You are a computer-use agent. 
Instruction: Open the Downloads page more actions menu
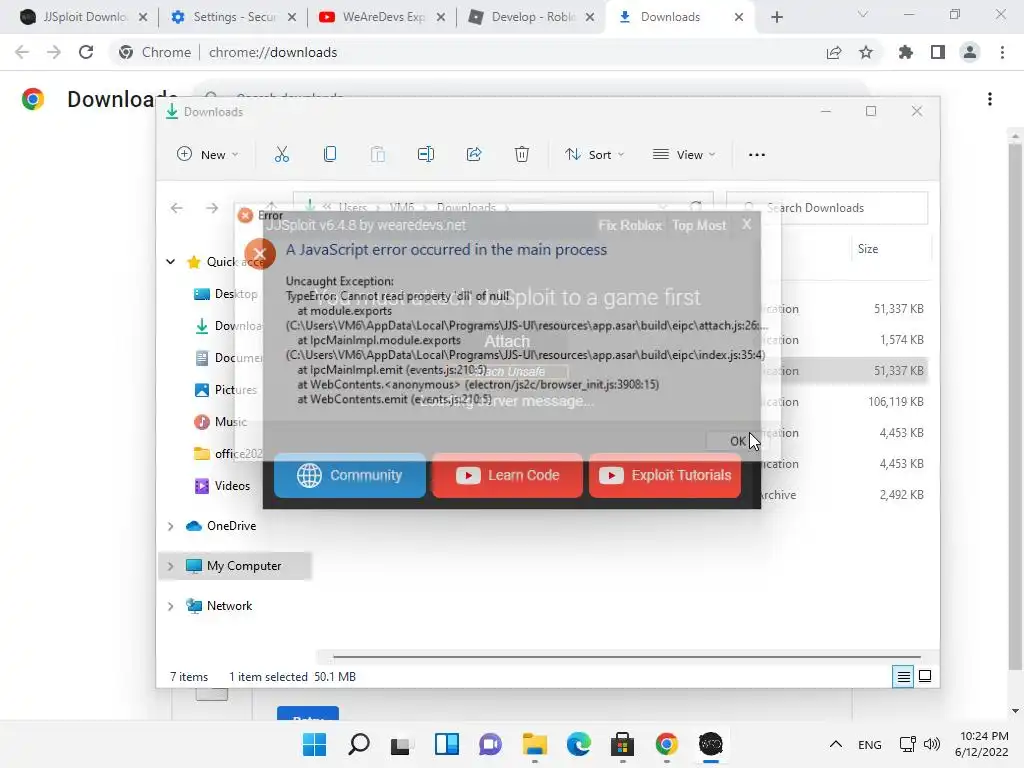click(x=990, y=99)
